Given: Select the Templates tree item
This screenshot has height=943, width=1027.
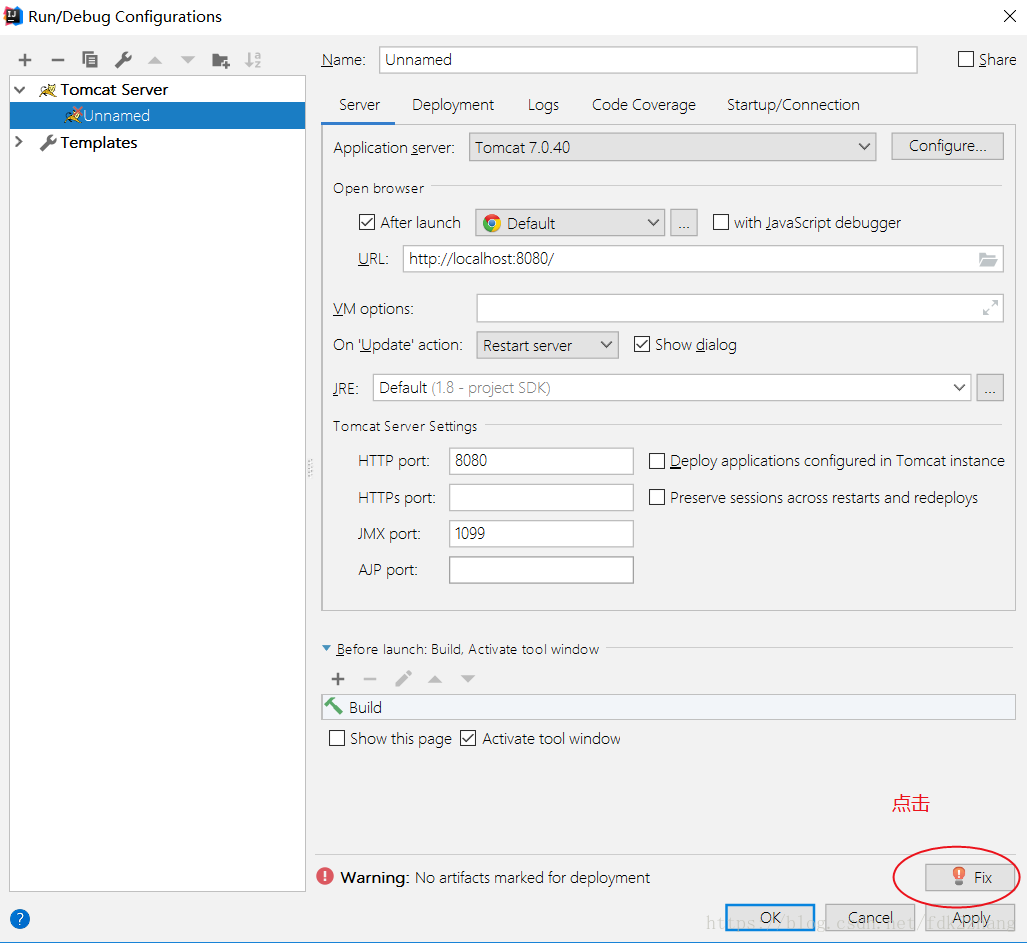Looking at the screenshot, I should pyautogui.click(x=98, y=143).
